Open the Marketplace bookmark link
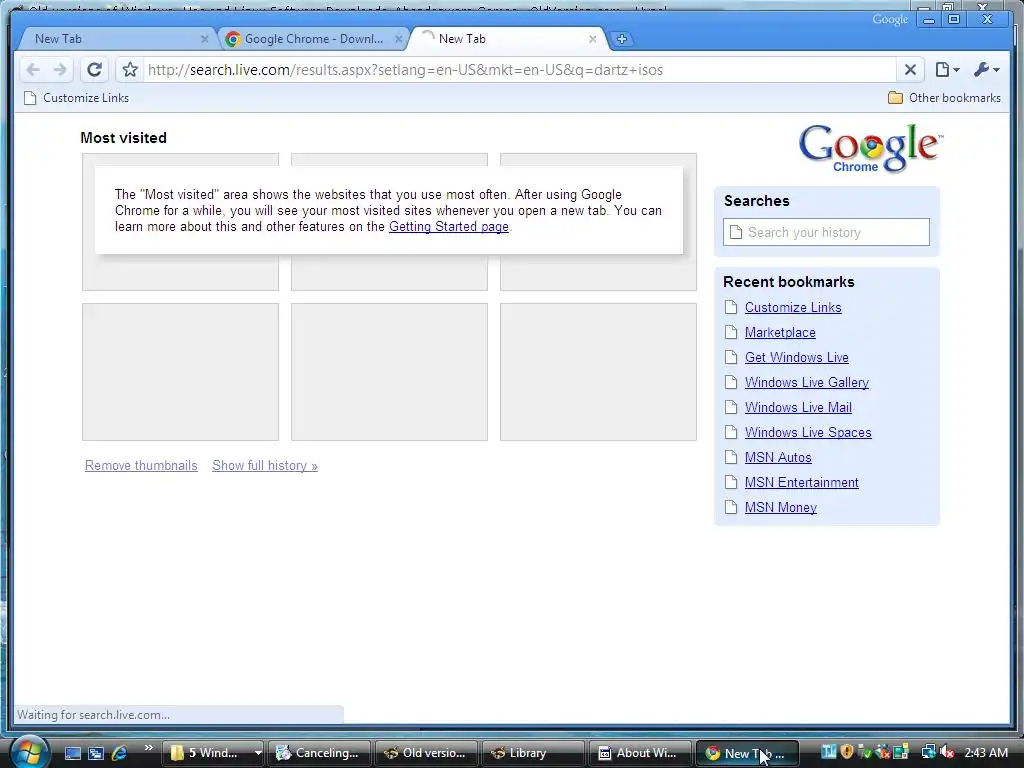The image size is (1024, 768). pos(780,332)
